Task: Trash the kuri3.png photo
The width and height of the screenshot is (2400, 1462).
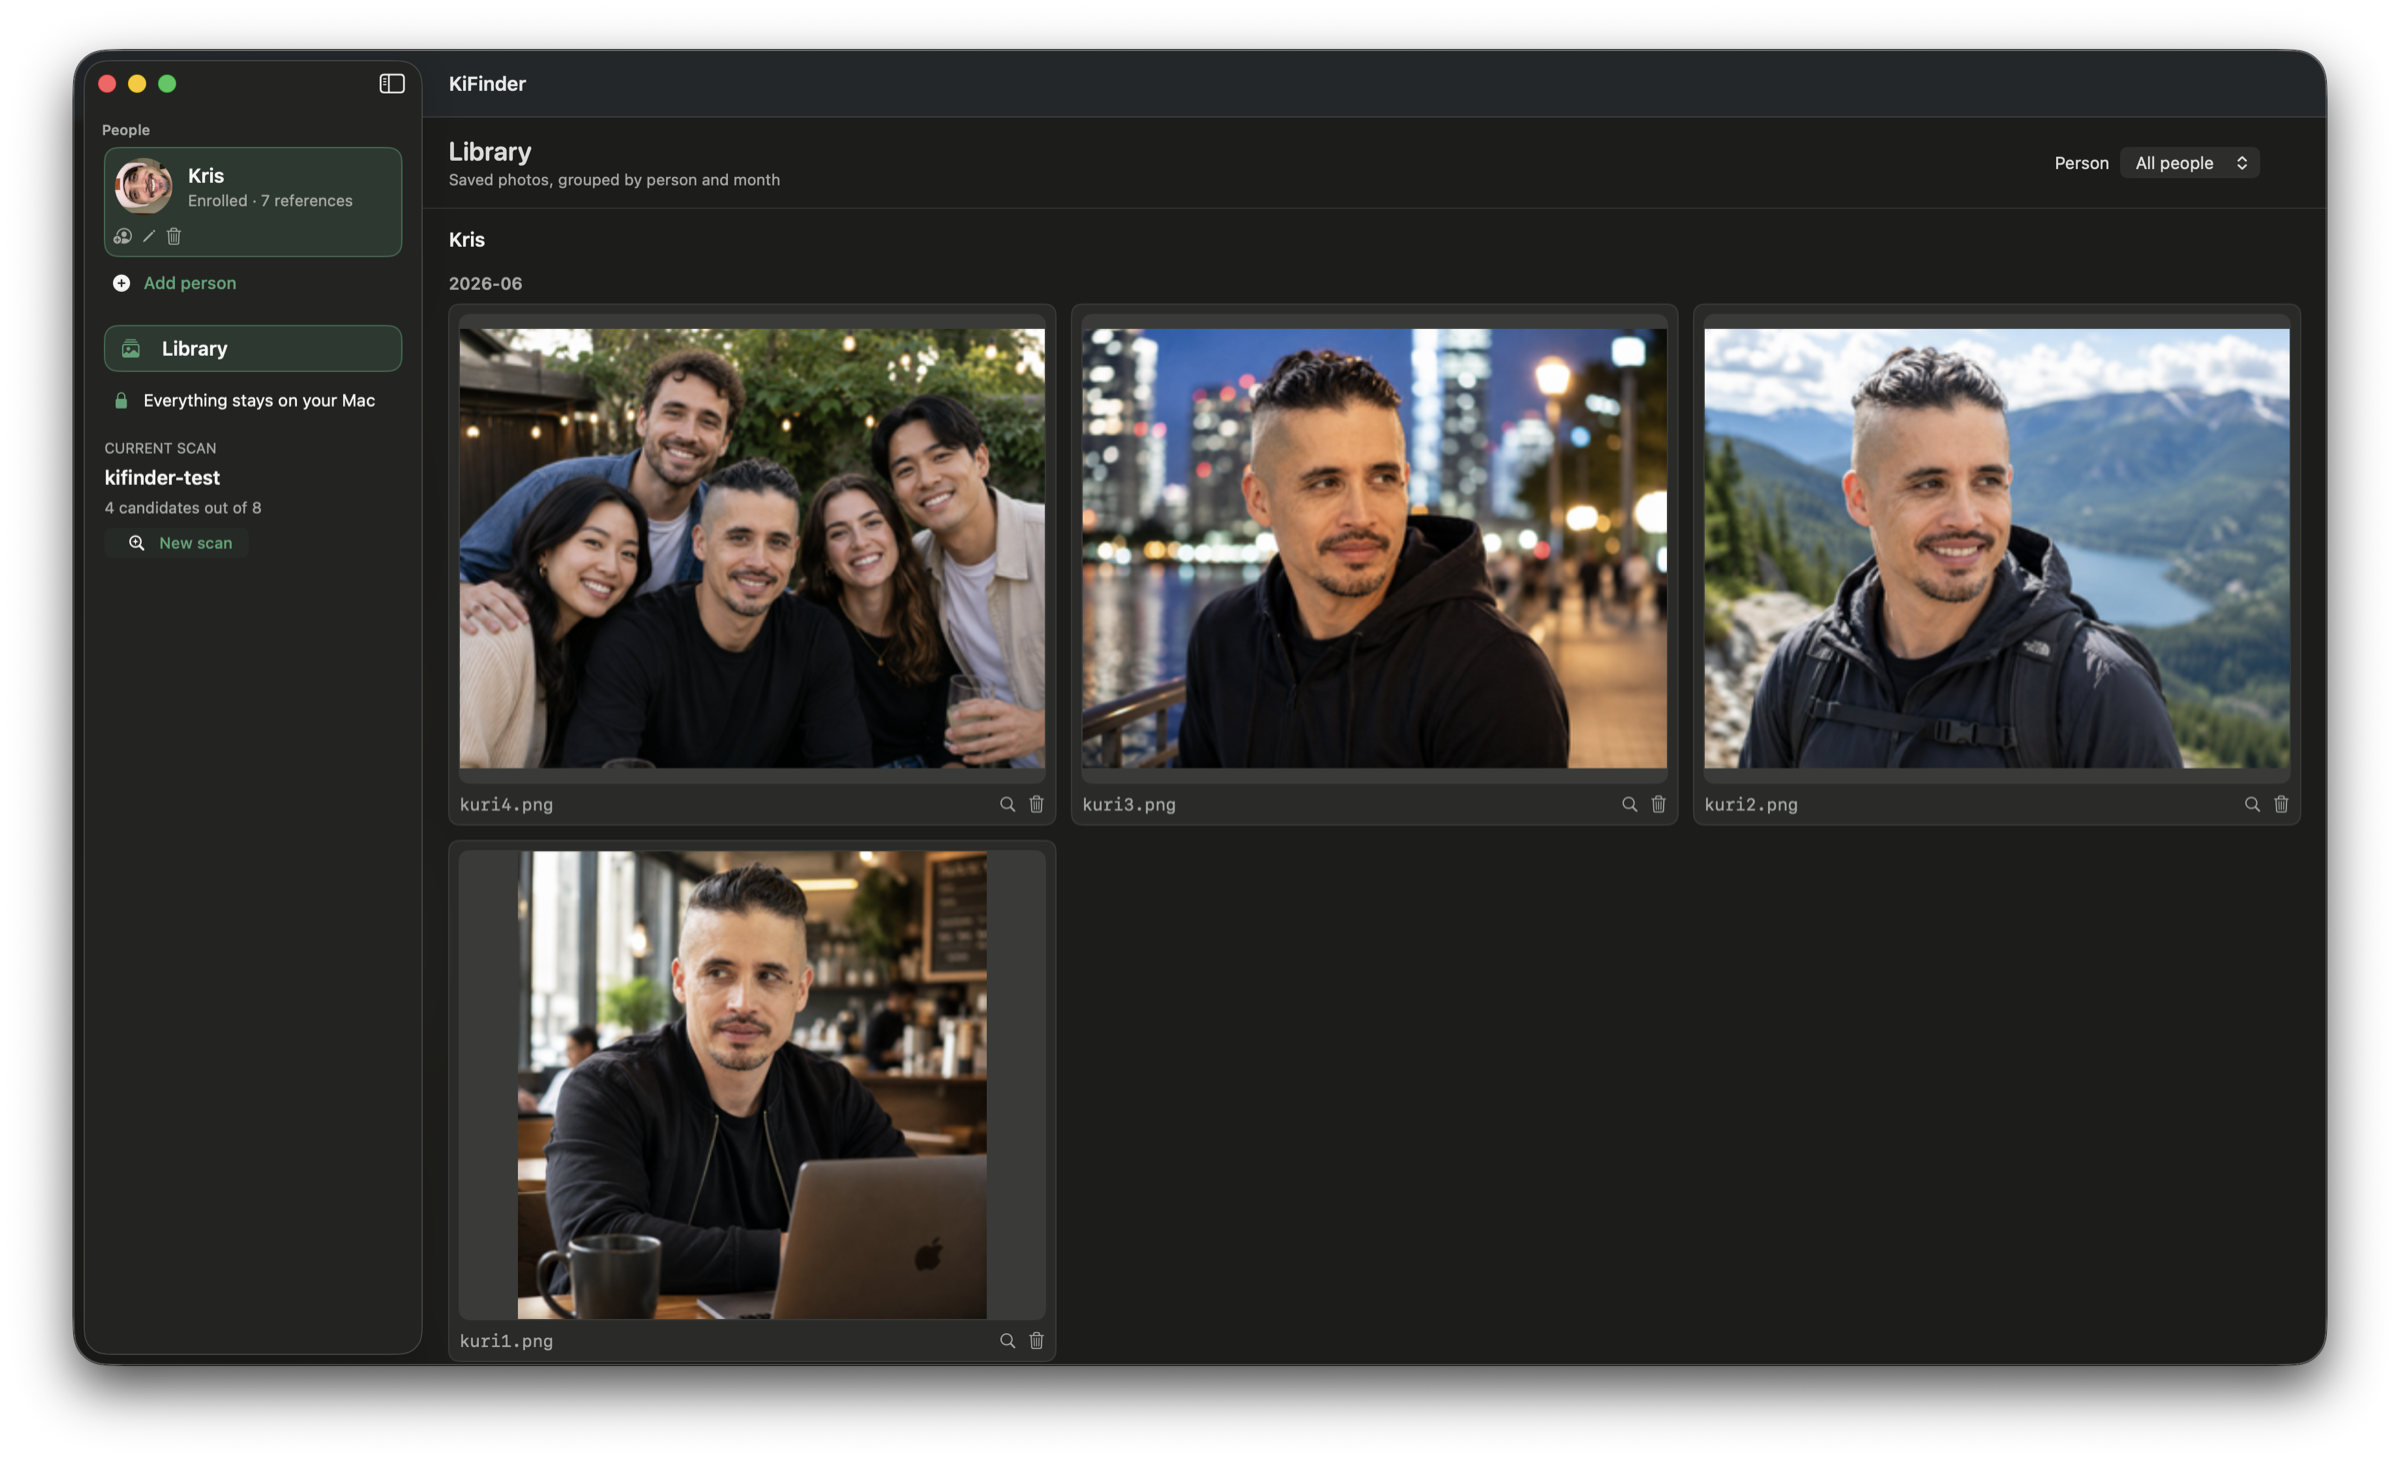Action: click(x=1658, y=804)
